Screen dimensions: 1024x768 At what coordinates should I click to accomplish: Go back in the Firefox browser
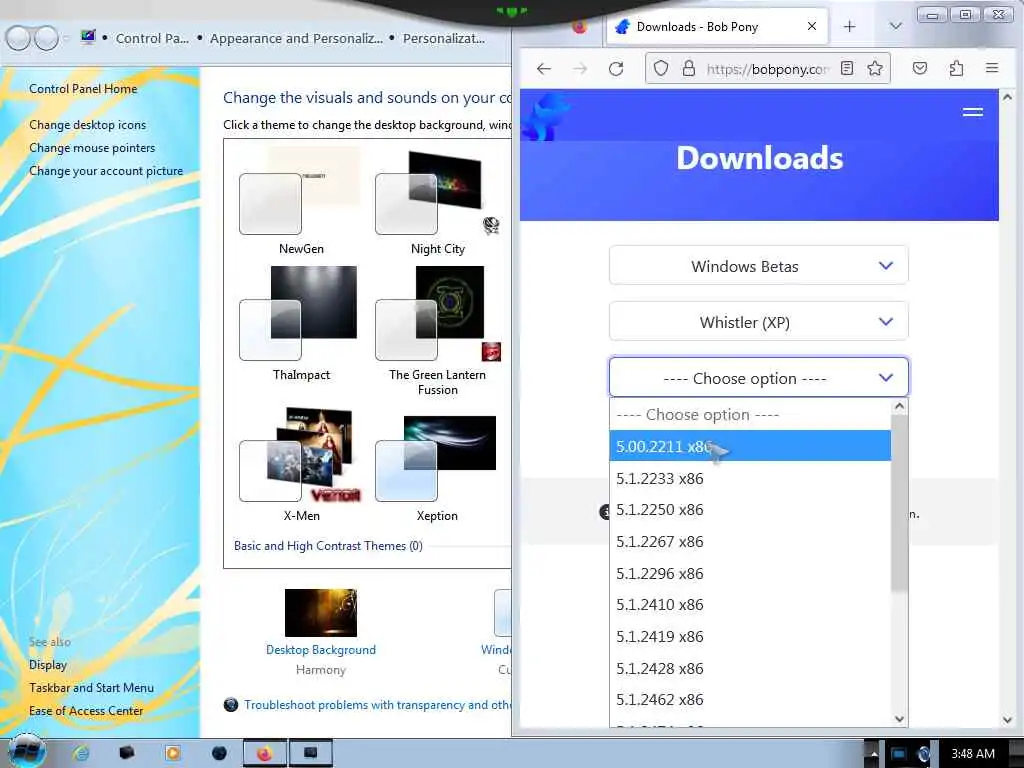[544, 69]
